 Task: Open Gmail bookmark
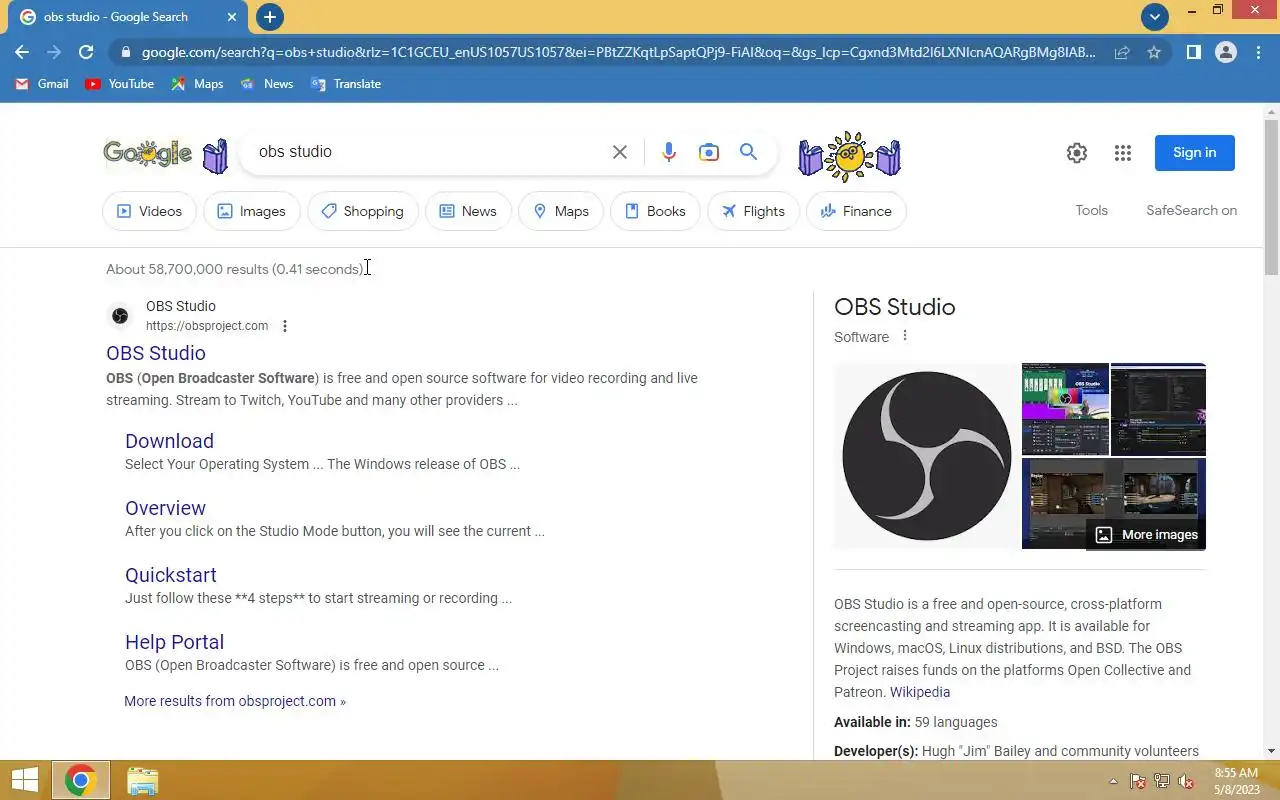[x=42, y=84]
